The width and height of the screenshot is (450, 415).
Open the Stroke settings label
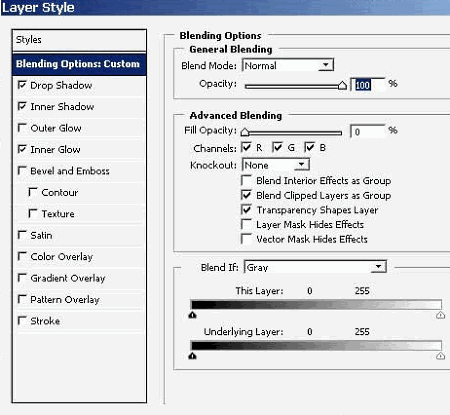45,321
